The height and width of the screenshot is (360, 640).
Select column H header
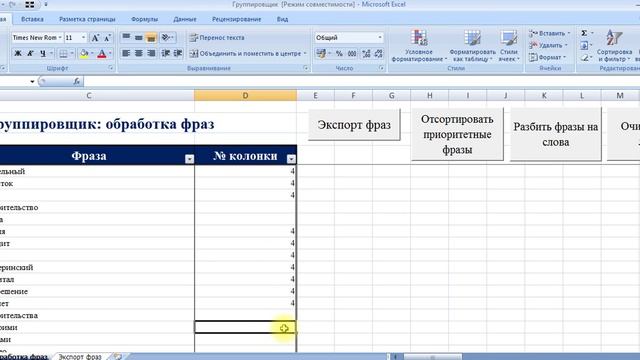429,96
